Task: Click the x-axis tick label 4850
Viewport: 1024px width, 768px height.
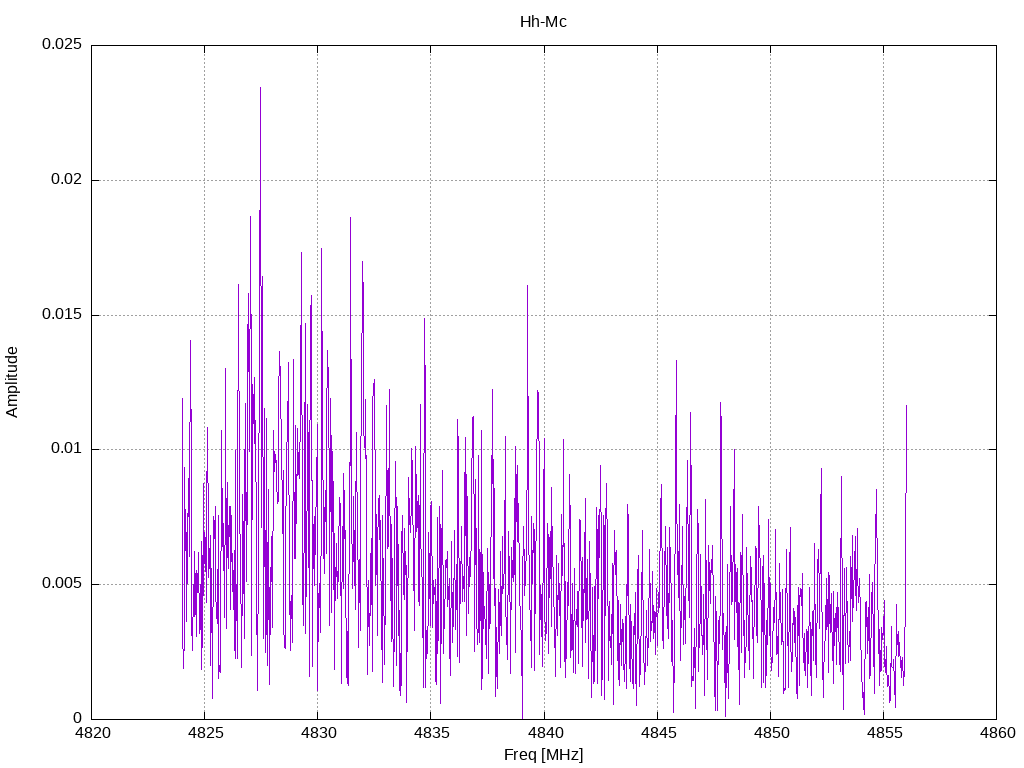Action: coord(771,733)
